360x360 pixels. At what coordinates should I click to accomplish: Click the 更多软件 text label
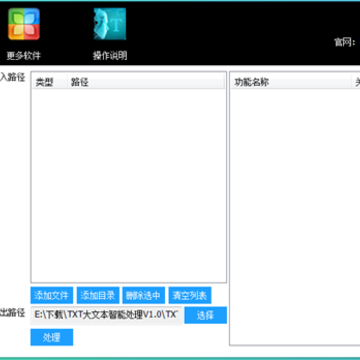[x=24, y=55]
